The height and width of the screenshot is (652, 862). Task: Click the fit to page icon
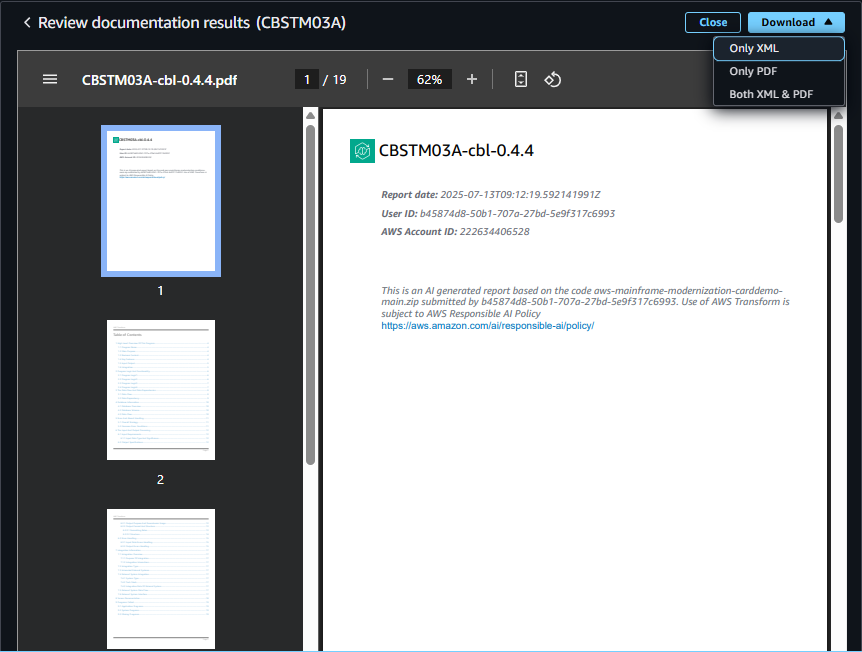click(520, 79)
